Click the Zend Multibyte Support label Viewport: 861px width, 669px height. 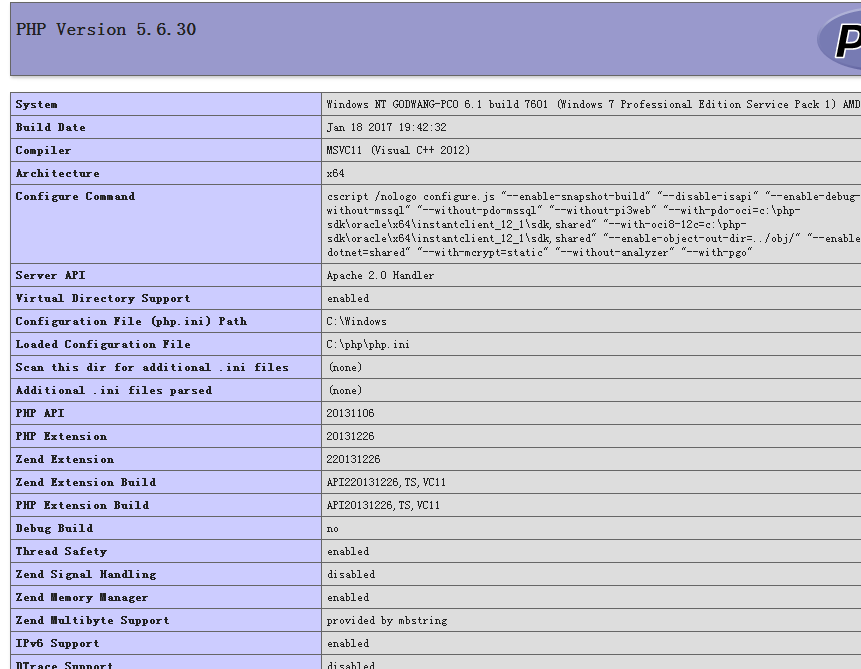pos(92,621)
